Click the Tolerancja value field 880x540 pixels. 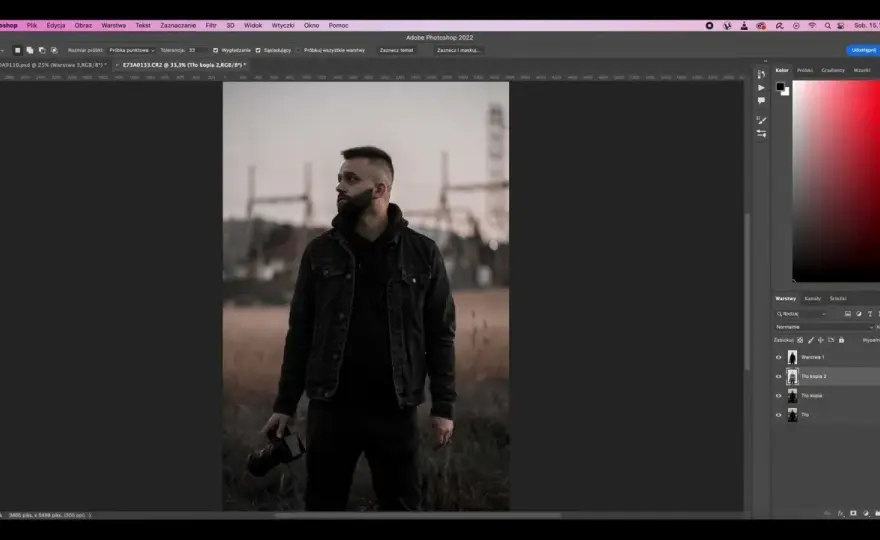tap(196, 50)
